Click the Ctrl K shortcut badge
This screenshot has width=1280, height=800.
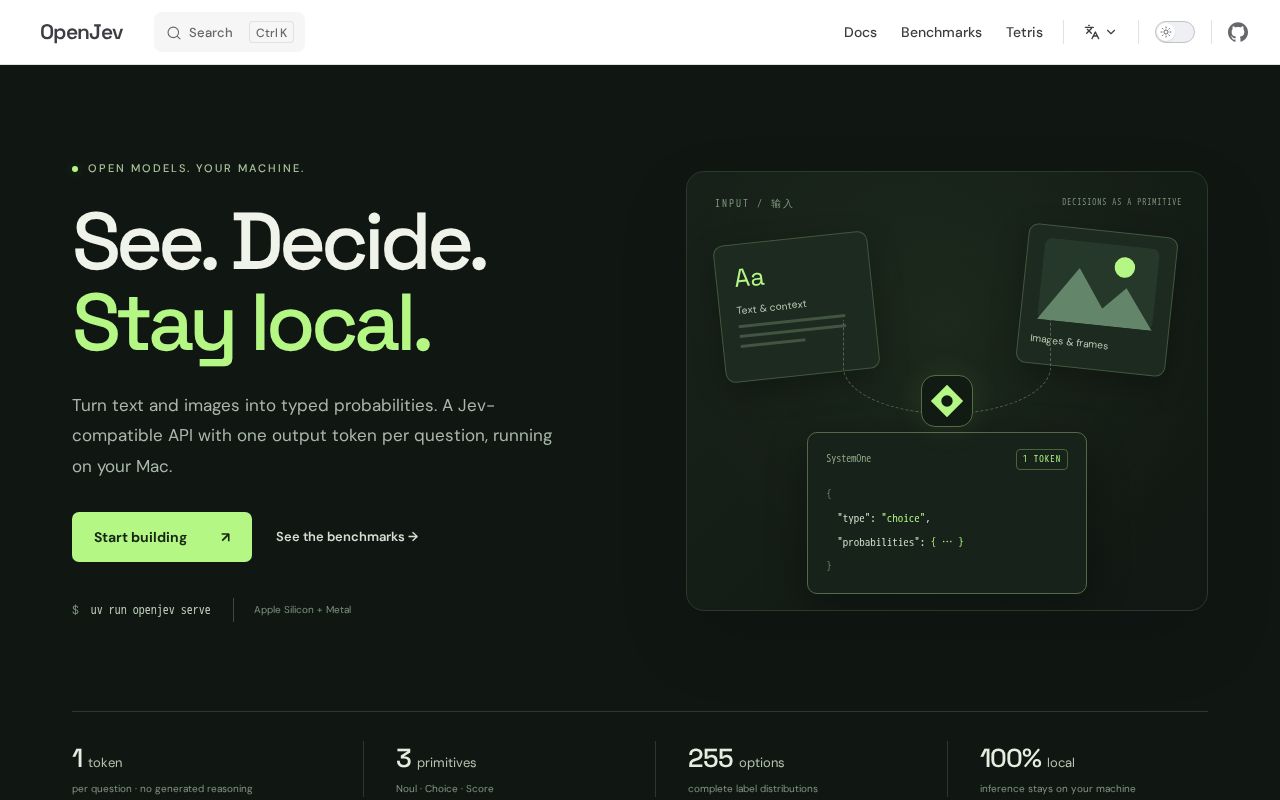271,33
